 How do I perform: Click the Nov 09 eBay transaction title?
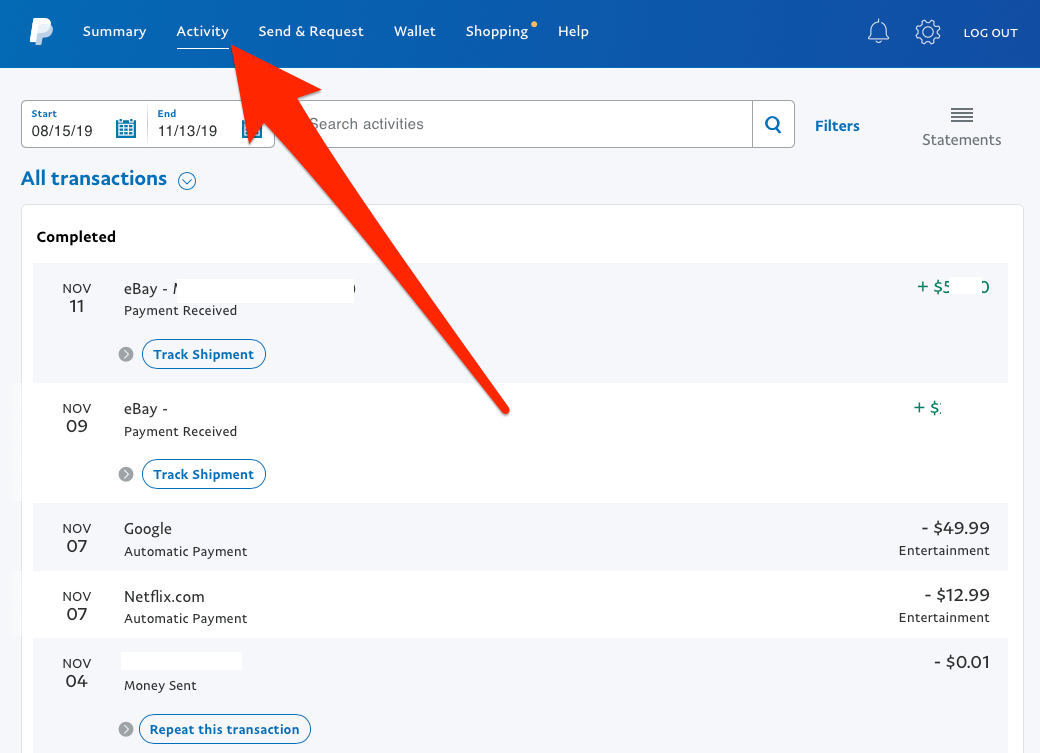145,409
